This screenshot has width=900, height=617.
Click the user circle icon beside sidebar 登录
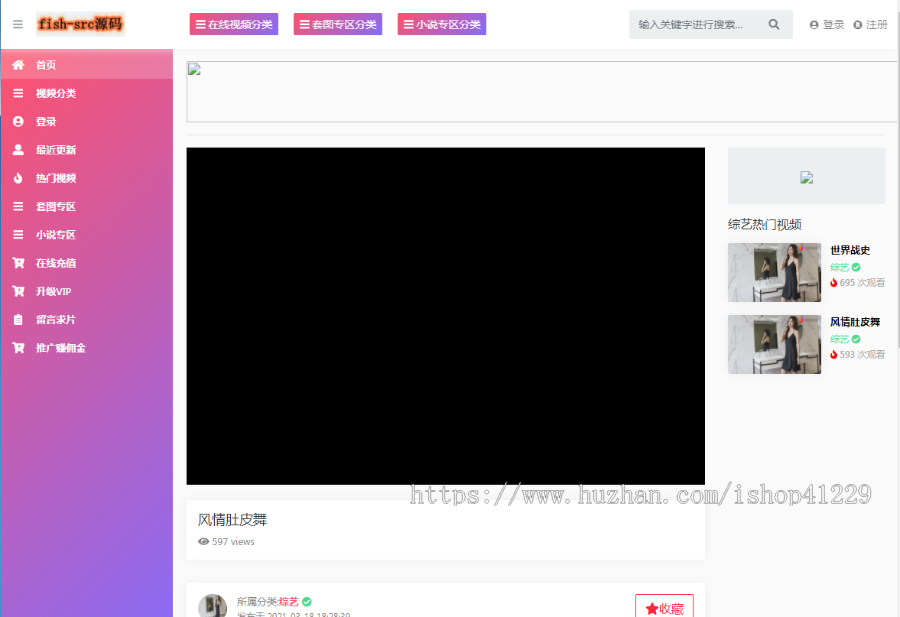(x=18, y=121)
